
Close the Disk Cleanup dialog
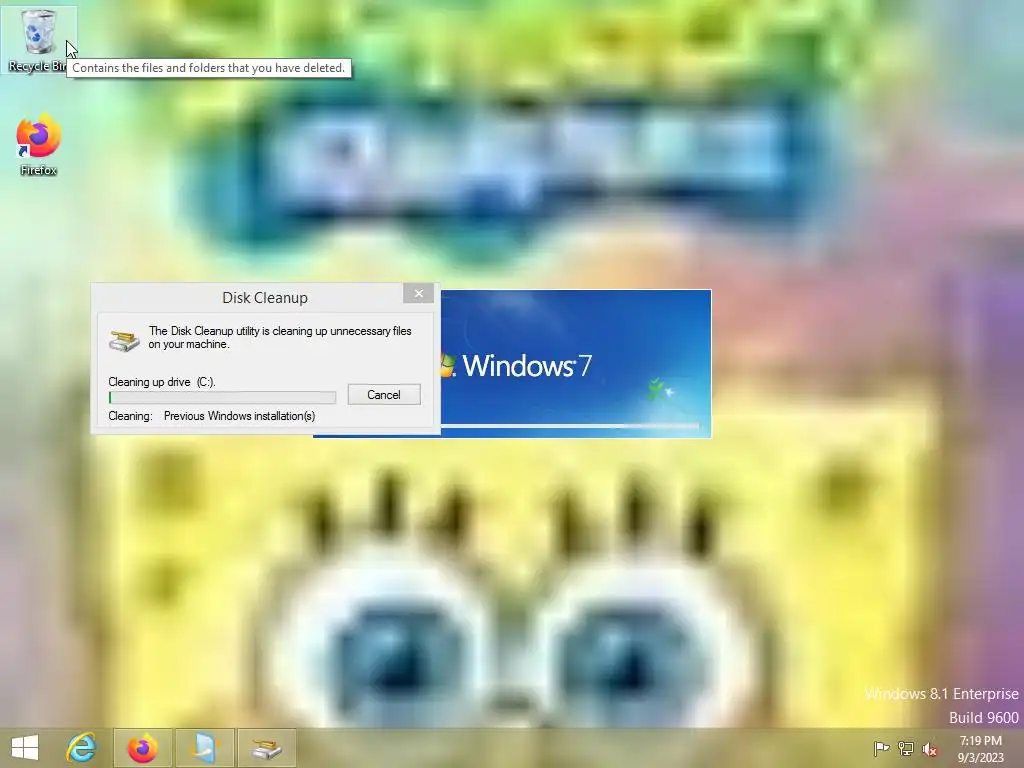(419, 294)
